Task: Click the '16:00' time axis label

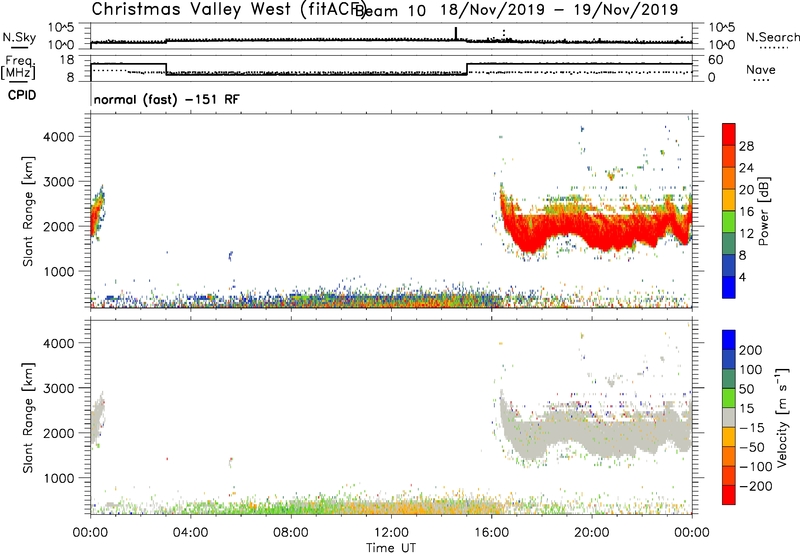Action: coord(491,533)
